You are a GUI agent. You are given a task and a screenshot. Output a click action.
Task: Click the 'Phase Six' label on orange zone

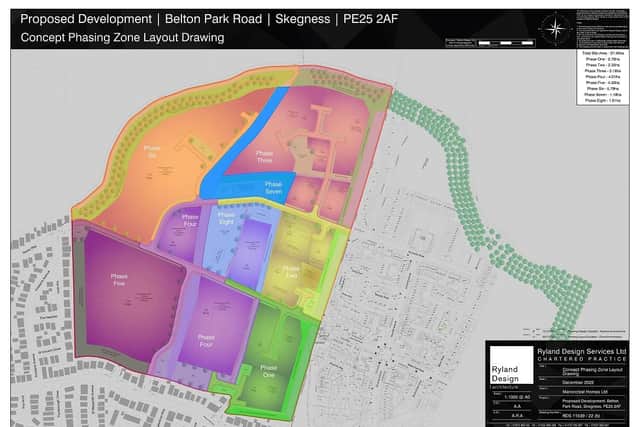pyautogui.click(x=152, y=151)
